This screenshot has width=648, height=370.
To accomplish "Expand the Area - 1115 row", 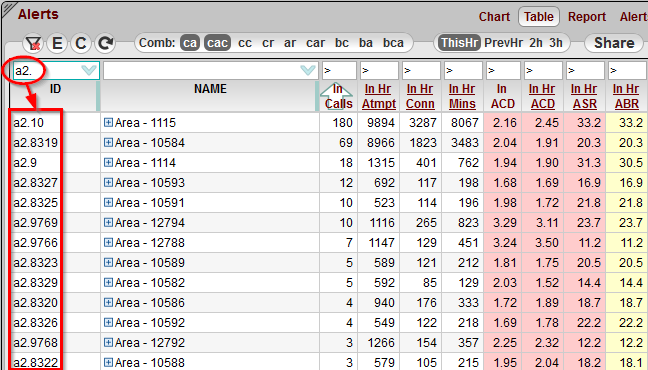I will 108,122.
